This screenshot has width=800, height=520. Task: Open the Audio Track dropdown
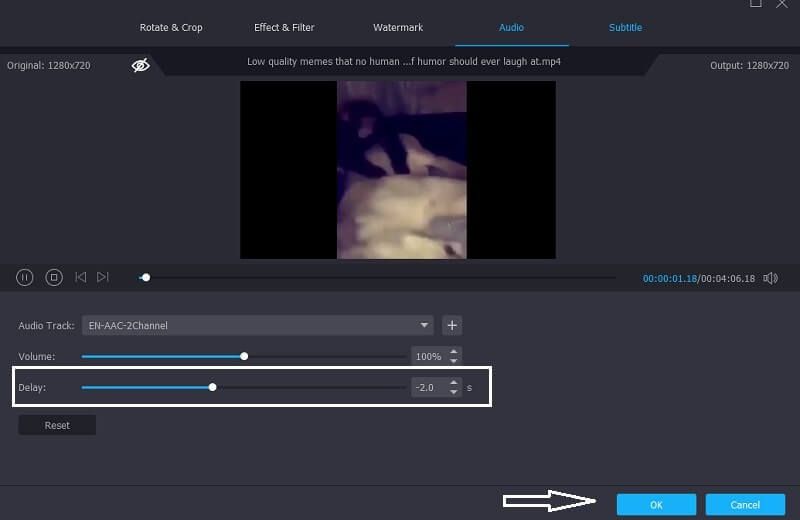point(258,326)
